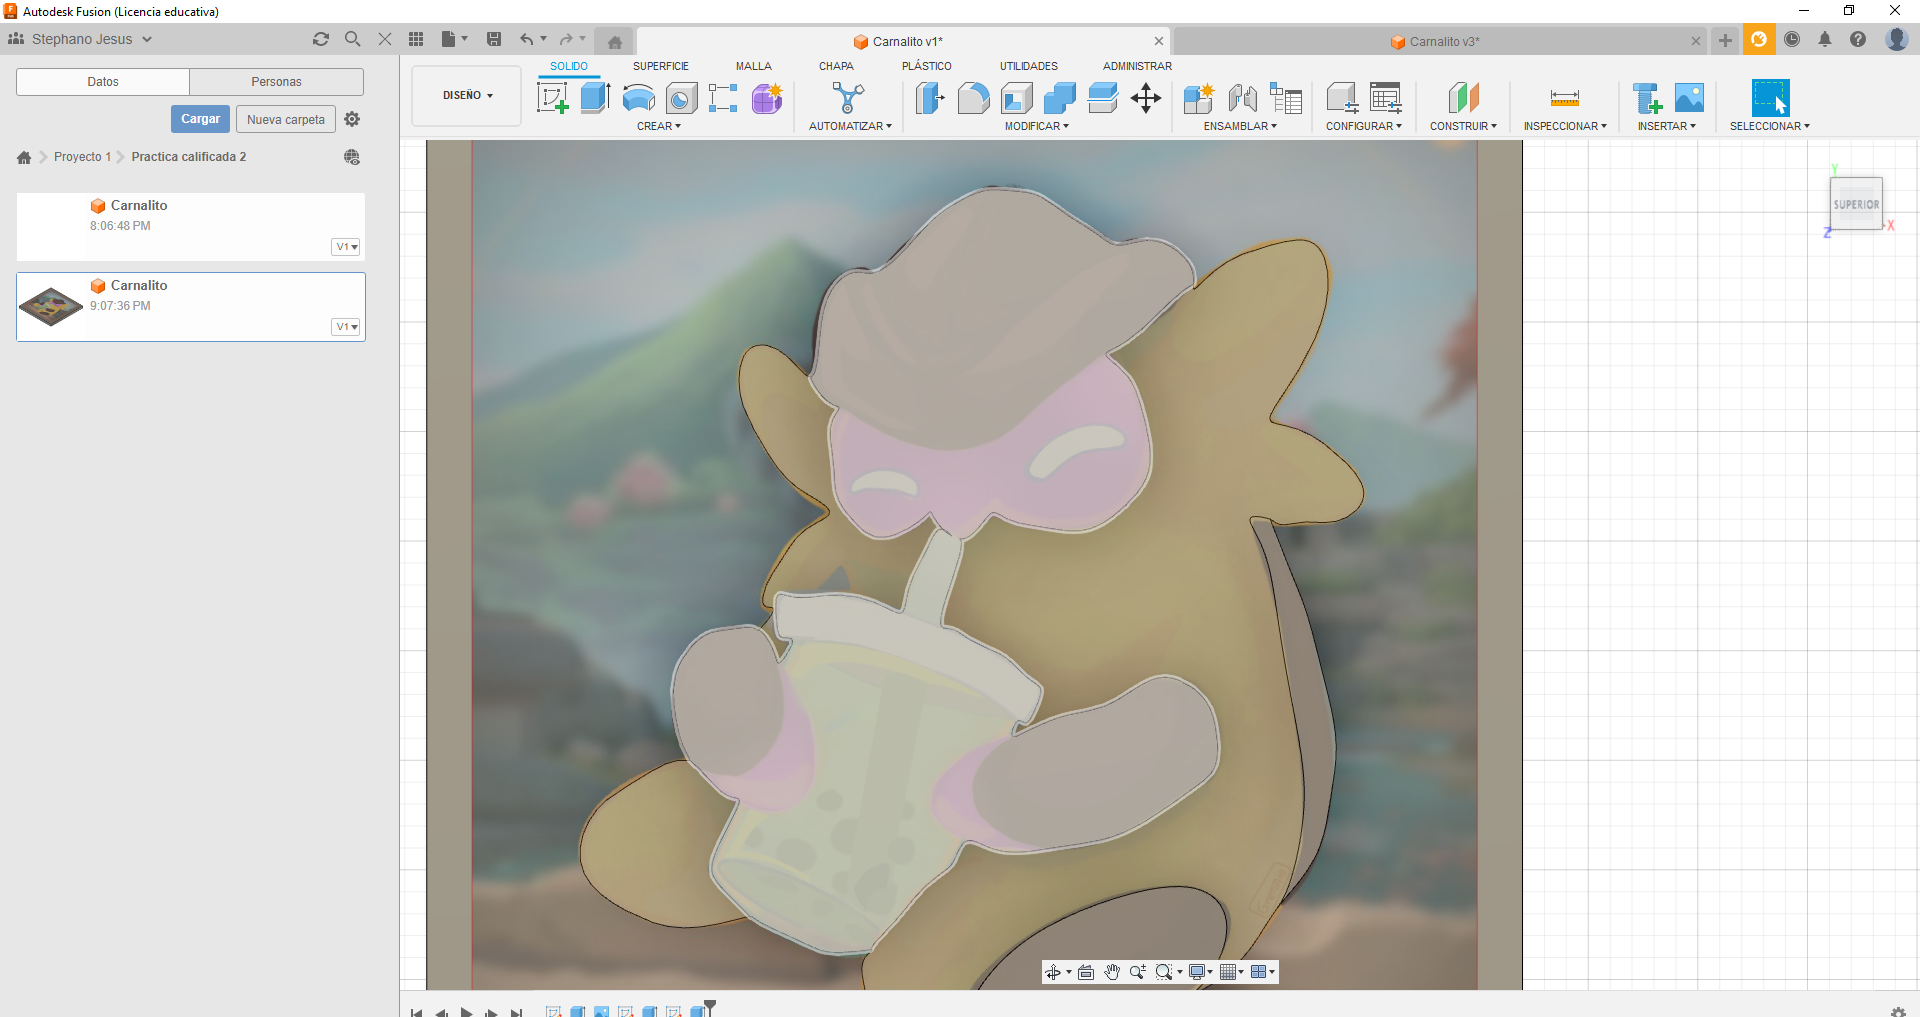Open Display Settings dropdown in navigation bar
Viewport: 1920px width, 1017px height.
click(1200, 972)
